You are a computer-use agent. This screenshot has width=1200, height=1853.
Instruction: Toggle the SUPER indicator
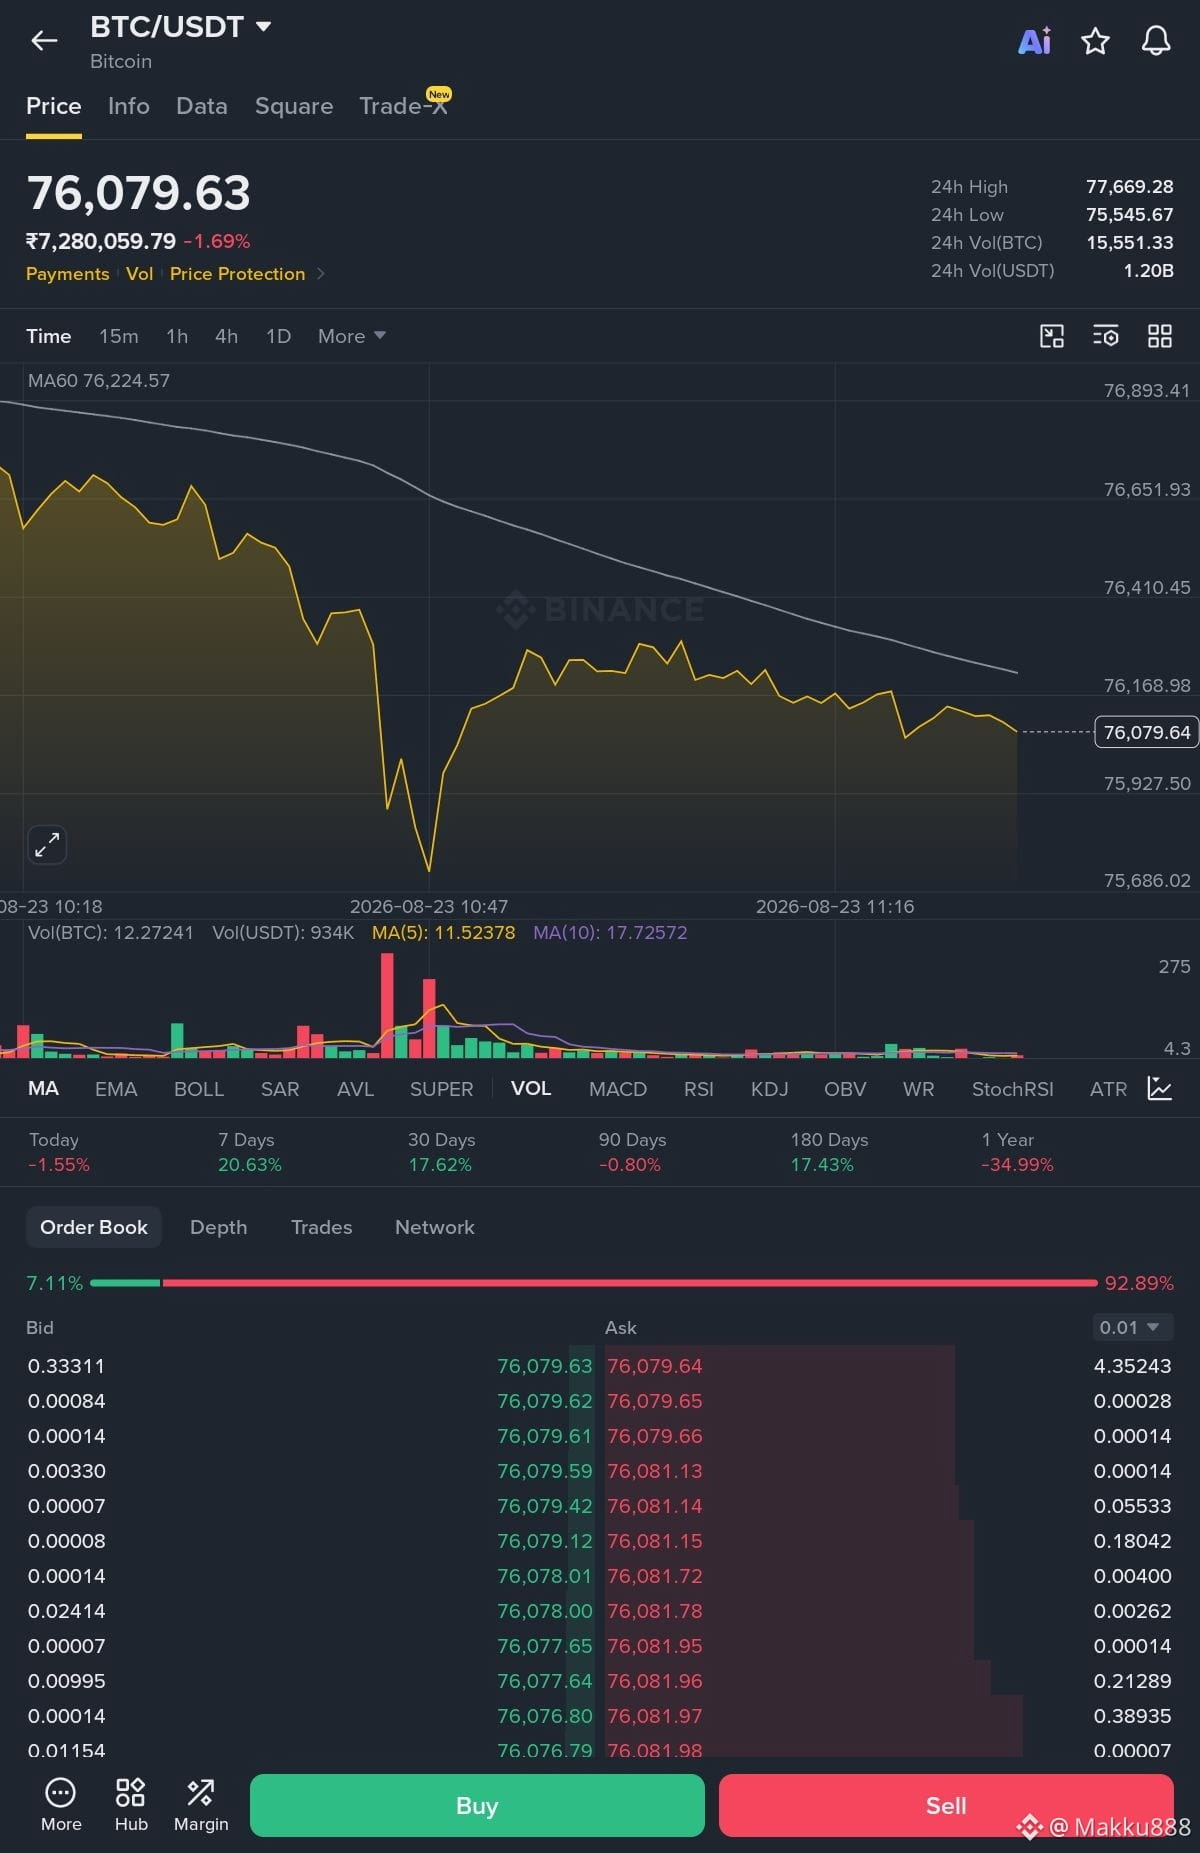(441, 1088)
